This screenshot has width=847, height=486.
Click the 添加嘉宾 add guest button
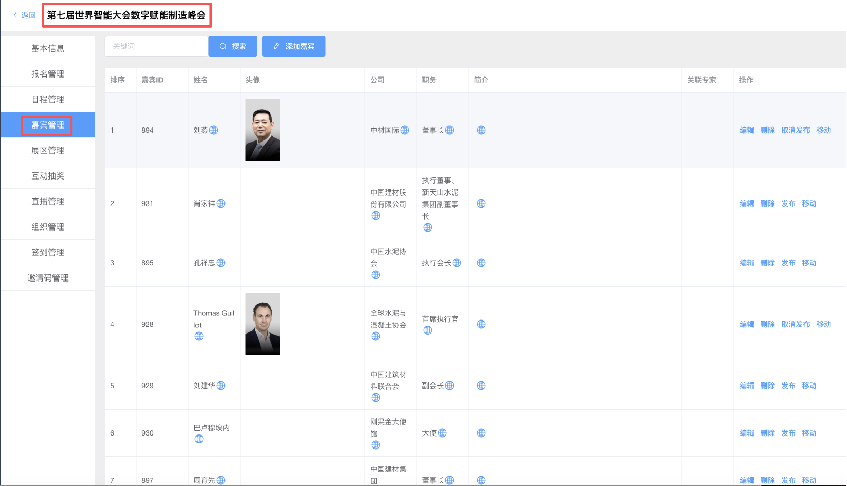tap(293, 46)
